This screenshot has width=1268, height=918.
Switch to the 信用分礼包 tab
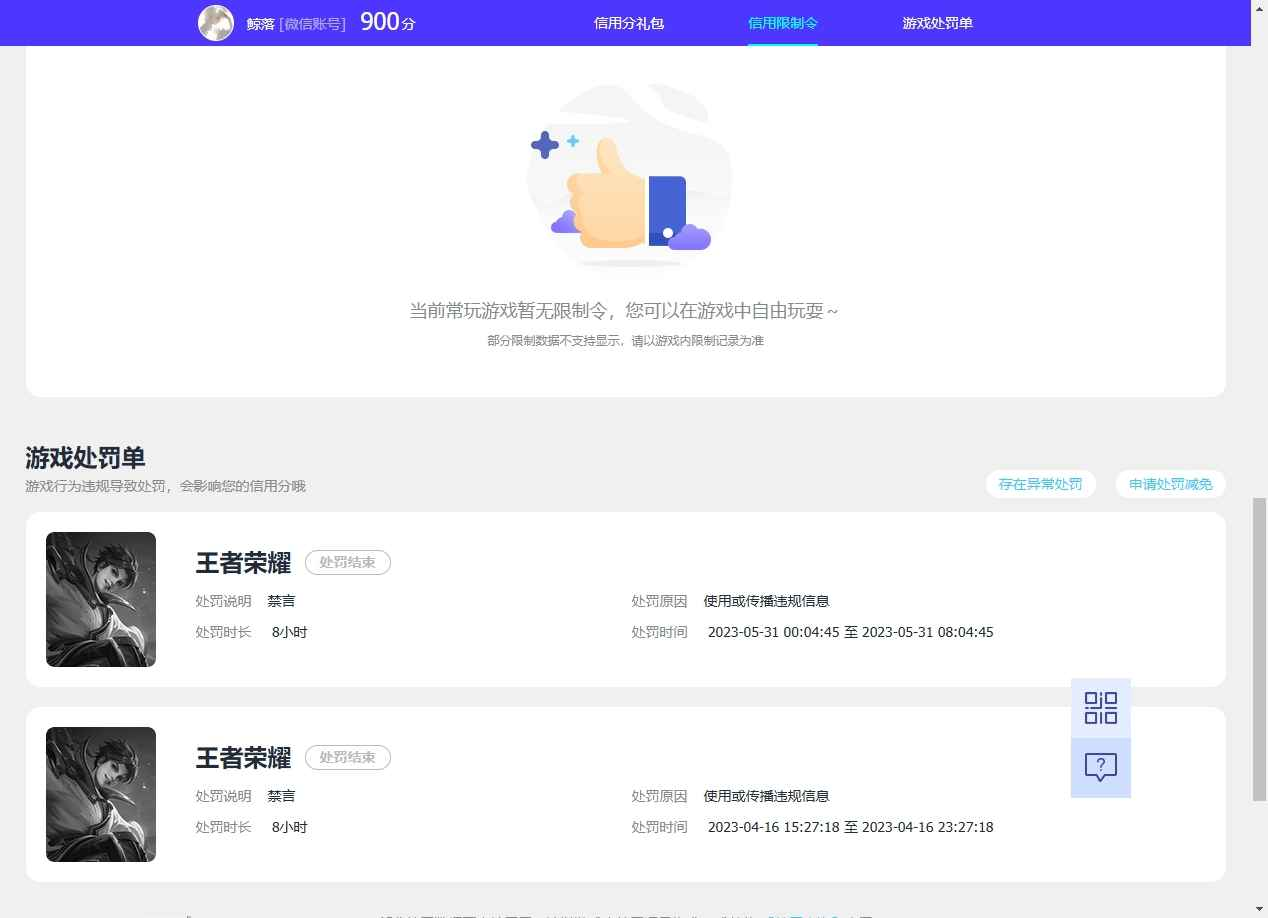point(629,23)
